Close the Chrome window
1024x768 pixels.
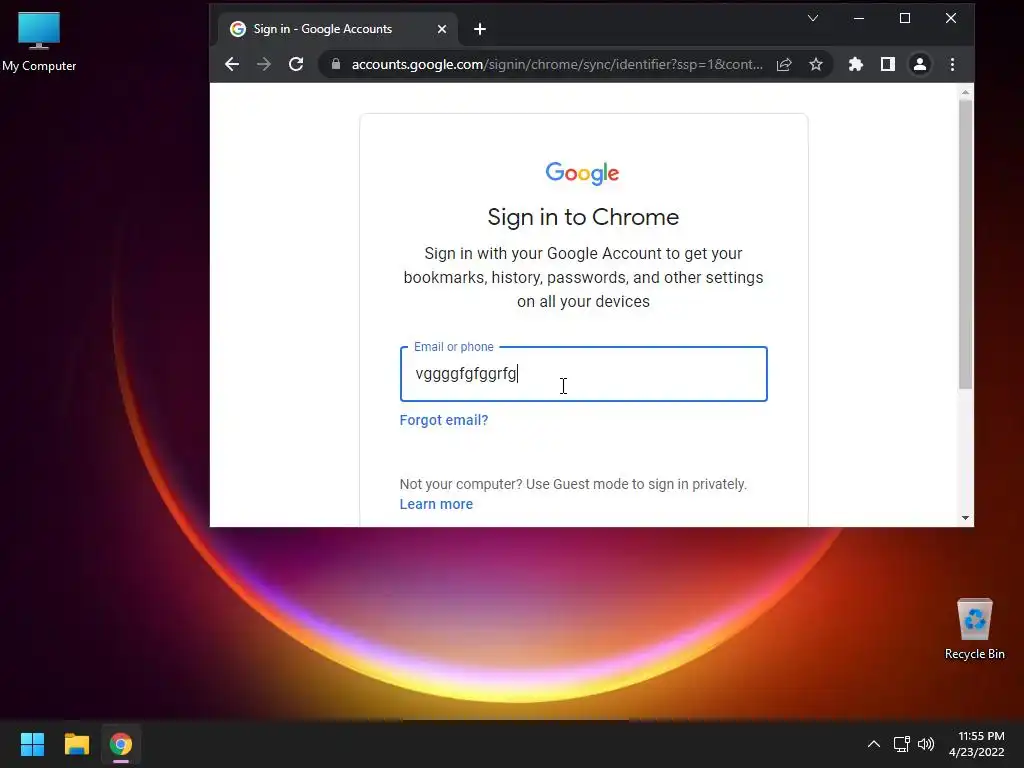[951, 18]
